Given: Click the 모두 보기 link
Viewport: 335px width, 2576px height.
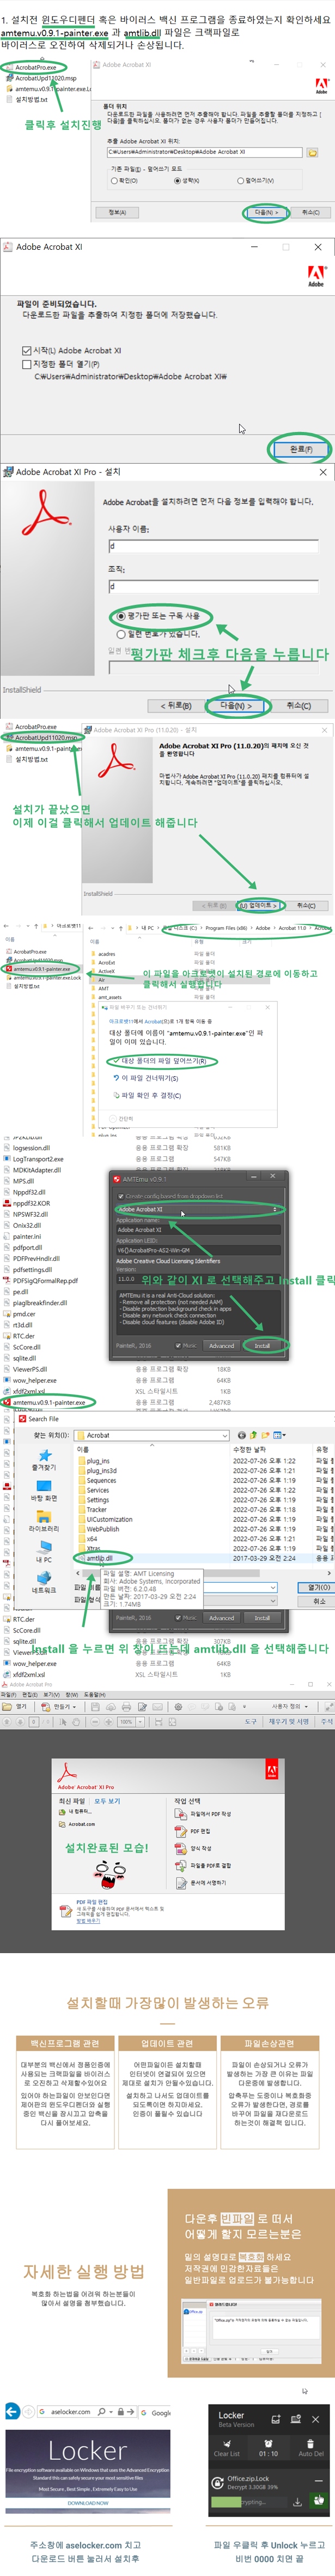Looking at the screenshot, I should (107, 1801).
